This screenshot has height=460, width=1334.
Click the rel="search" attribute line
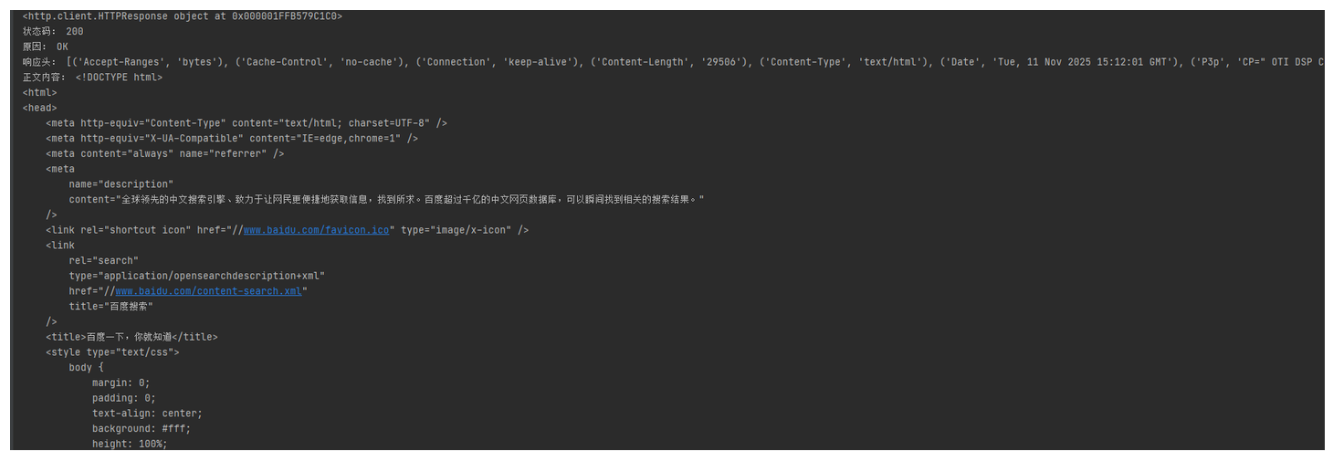point(103,261)
